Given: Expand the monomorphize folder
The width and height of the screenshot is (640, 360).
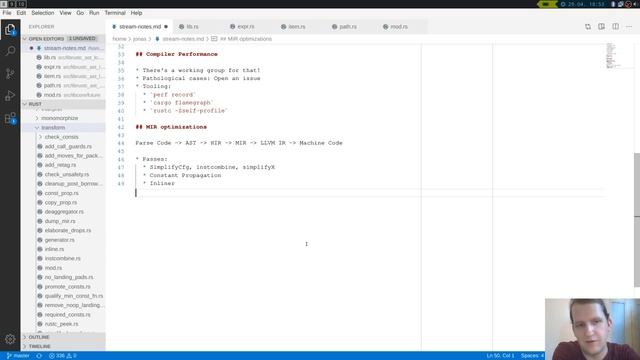Looking at the screenshot, I should (x=59, y=118).
